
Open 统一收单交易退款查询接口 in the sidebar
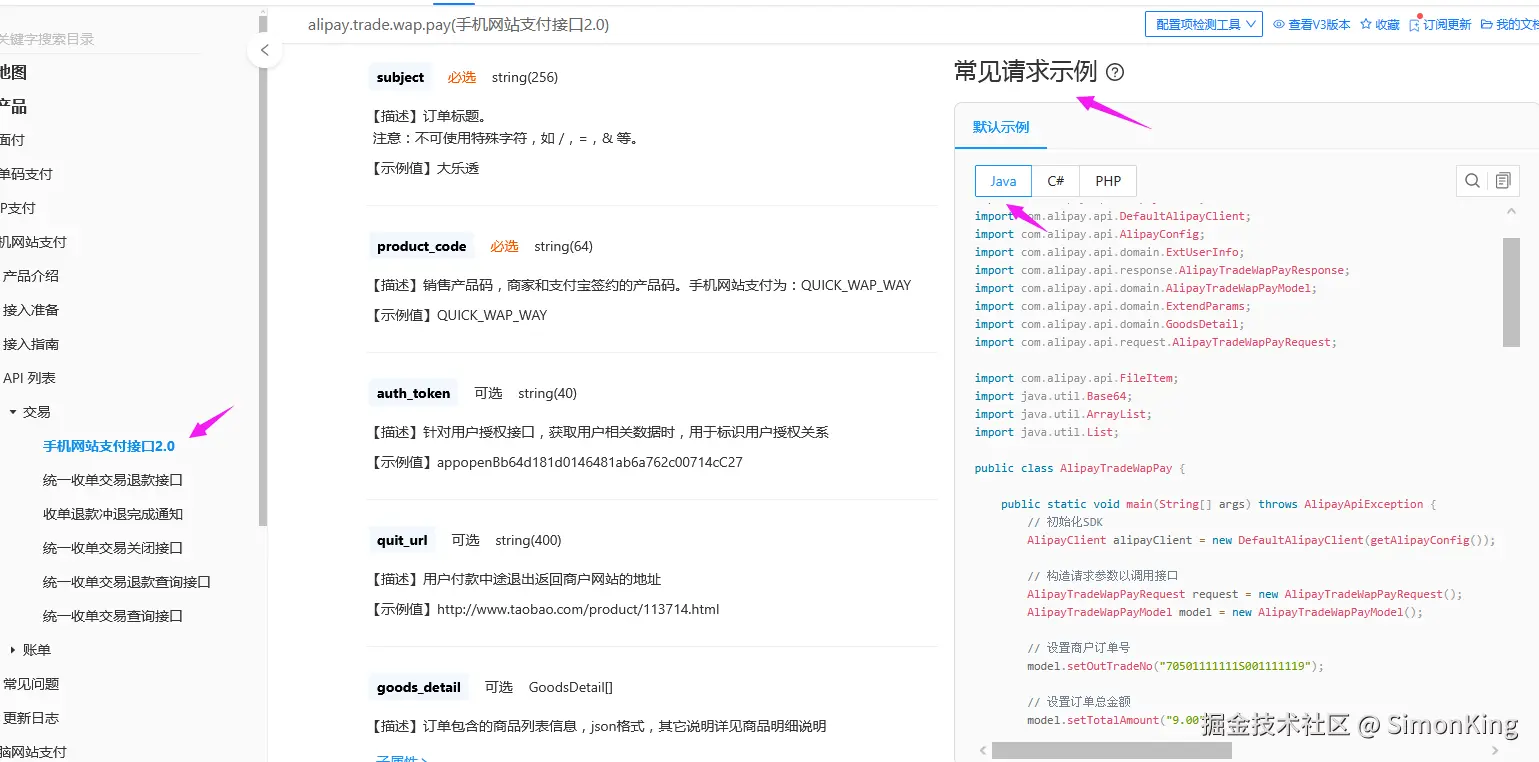click(x=127, y=582)
